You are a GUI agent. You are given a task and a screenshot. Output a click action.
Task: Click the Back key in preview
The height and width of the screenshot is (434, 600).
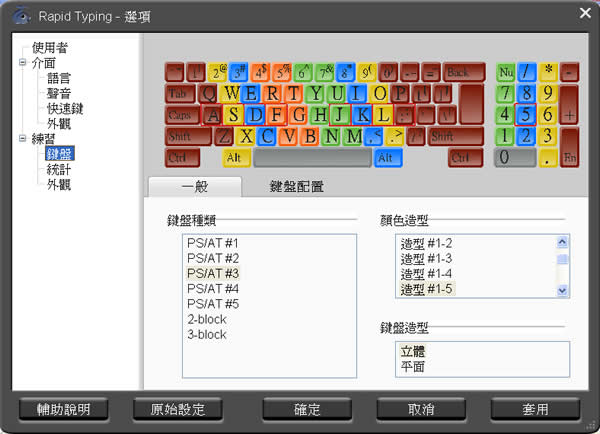pyautogui.click(x=464, y=72)
